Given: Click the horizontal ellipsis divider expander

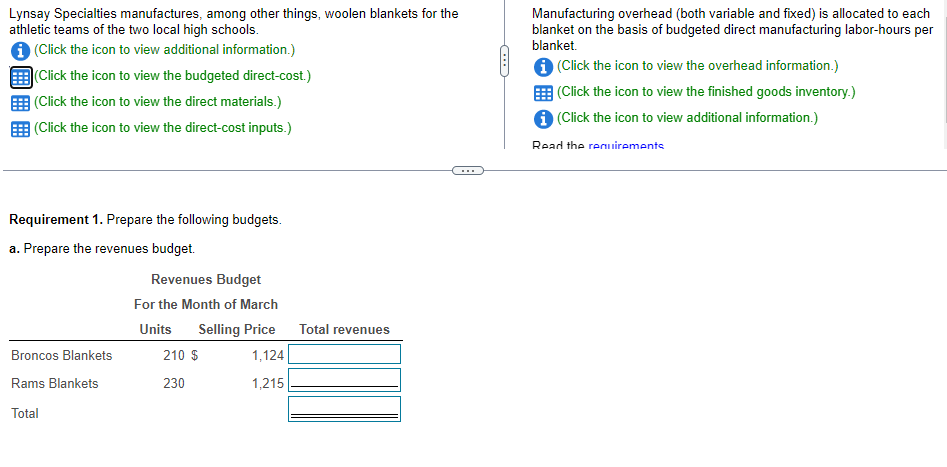Looking at the screenshot, I should (467, 171).
